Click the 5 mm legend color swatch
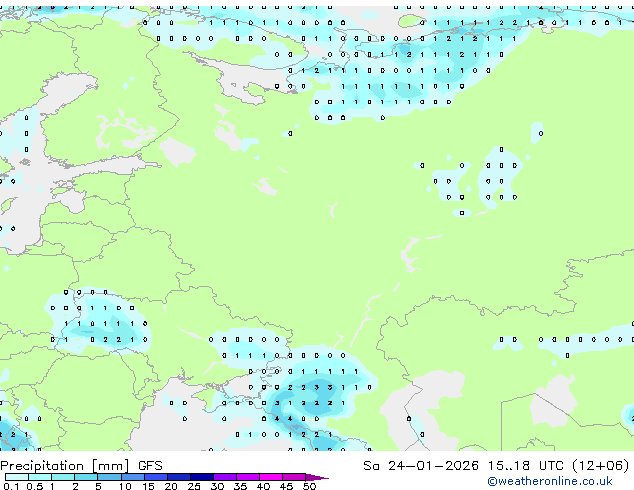This screenshot has width=634, height=490. click(109, 477)
